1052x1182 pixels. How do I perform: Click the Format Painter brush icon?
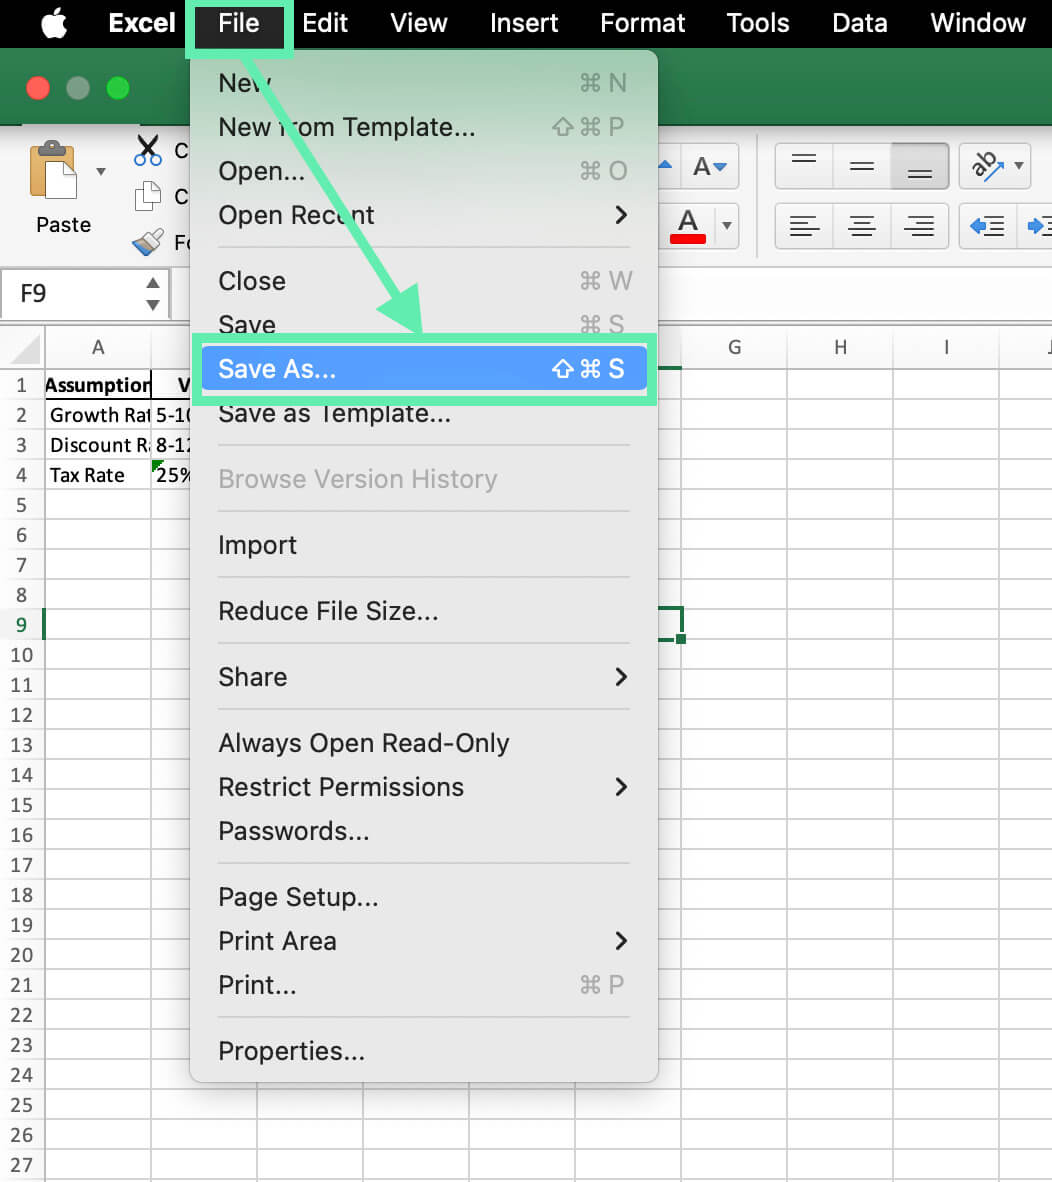148,241
